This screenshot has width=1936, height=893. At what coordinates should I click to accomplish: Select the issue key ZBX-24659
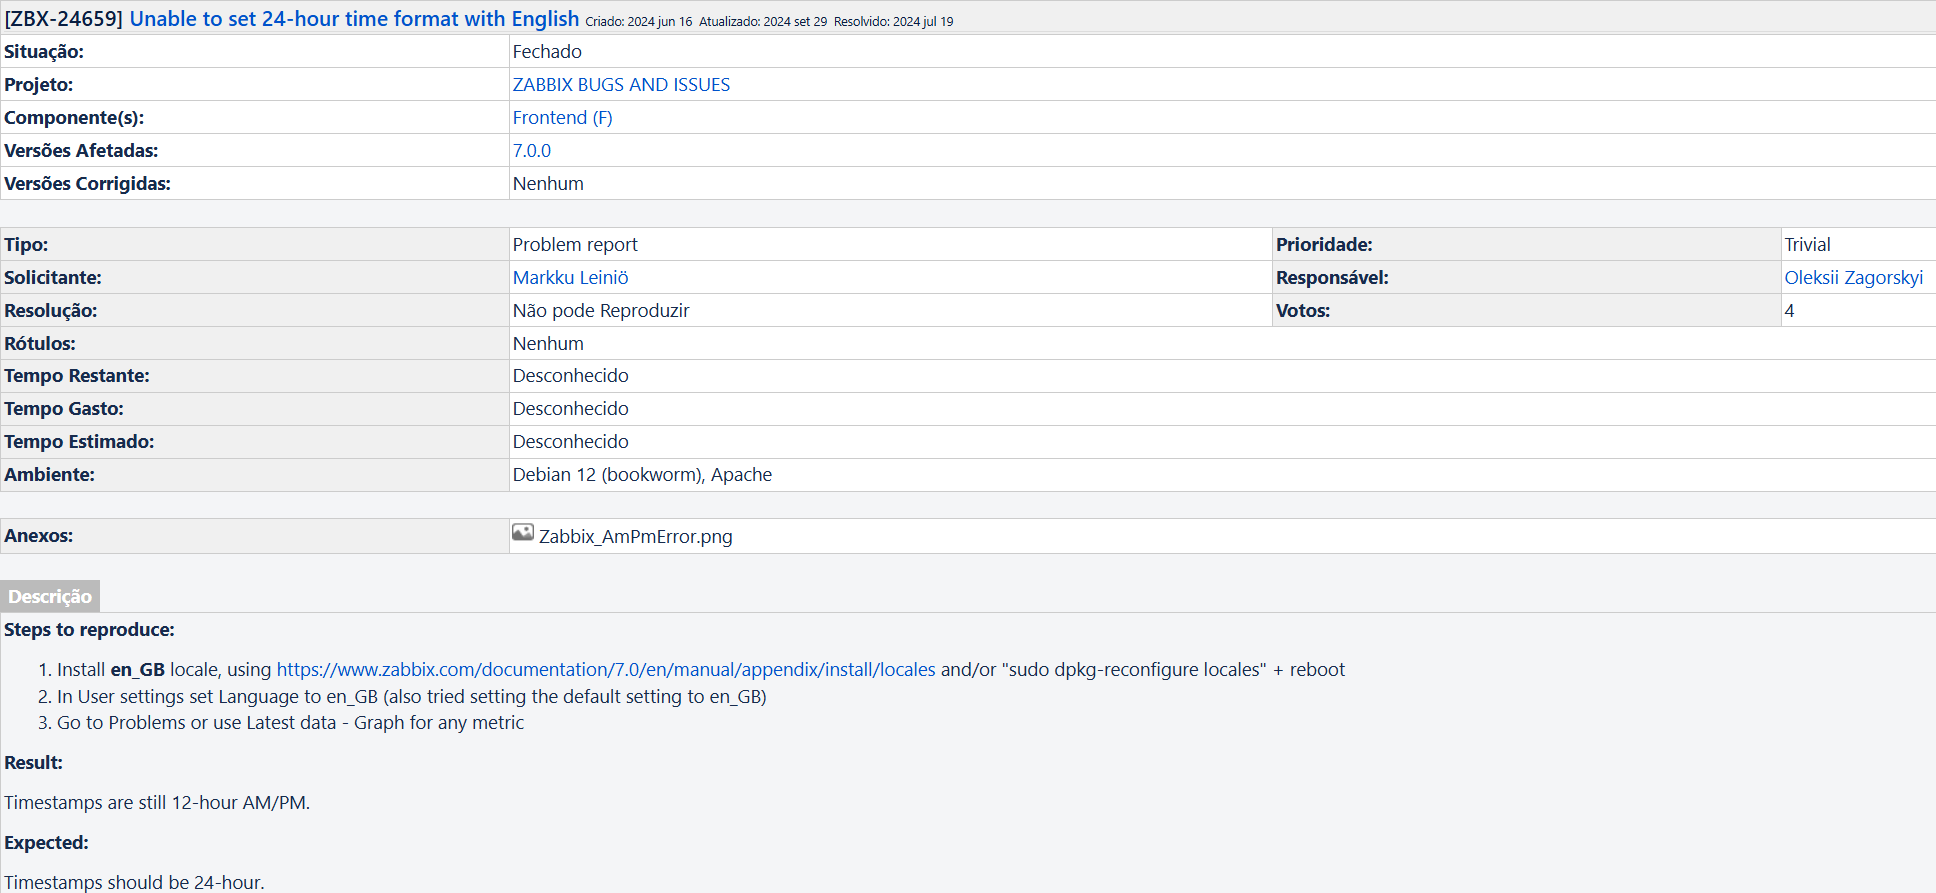(64, 19)
